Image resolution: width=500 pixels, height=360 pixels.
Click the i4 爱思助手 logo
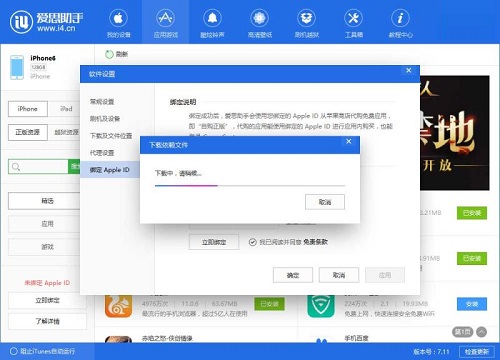[x=47, y=22]
